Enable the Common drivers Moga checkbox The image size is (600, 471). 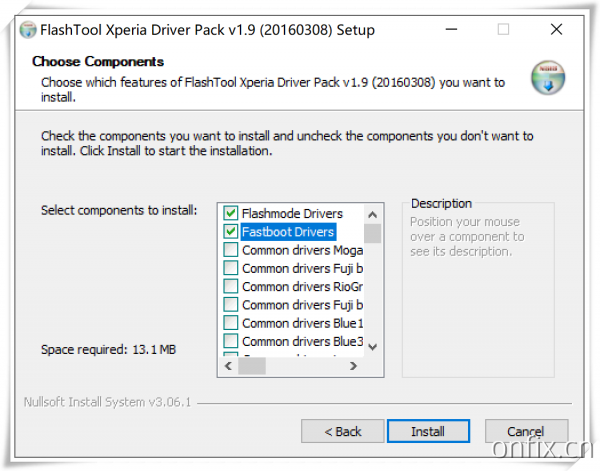tap(231, 250)
